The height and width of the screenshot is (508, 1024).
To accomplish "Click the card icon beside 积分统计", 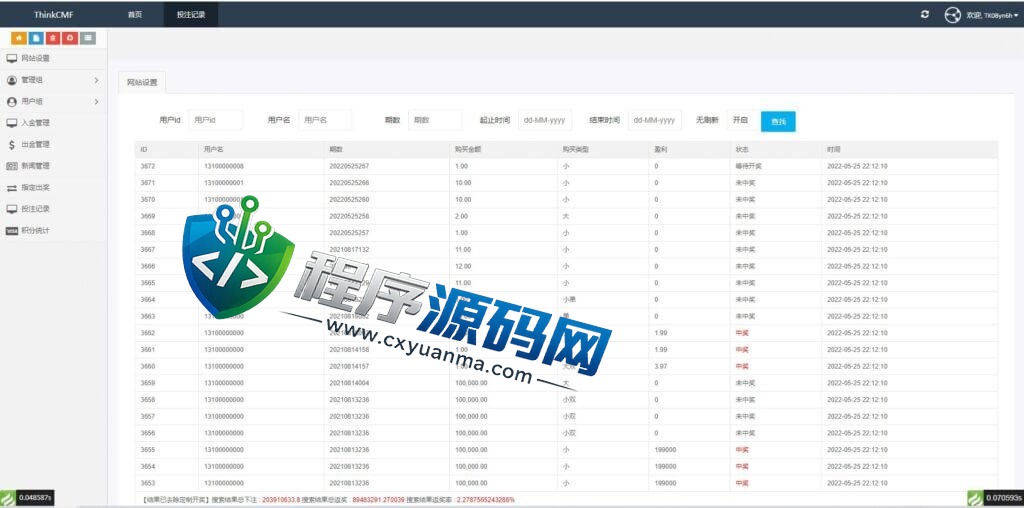I will click(12, 230).
